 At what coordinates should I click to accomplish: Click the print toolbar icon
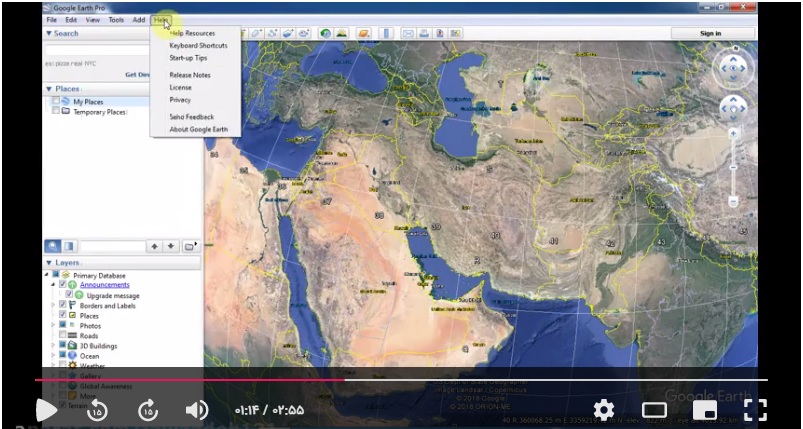tap(424, 33)
